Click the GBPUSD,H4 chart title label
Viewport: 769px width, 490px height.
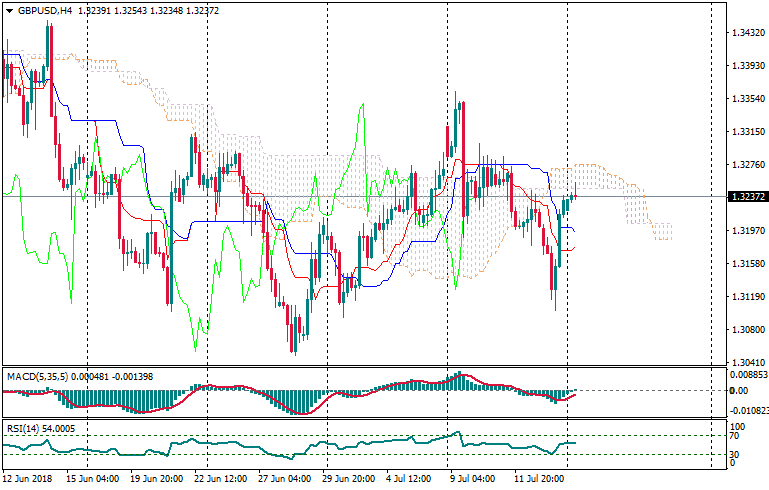coord(42,11)
